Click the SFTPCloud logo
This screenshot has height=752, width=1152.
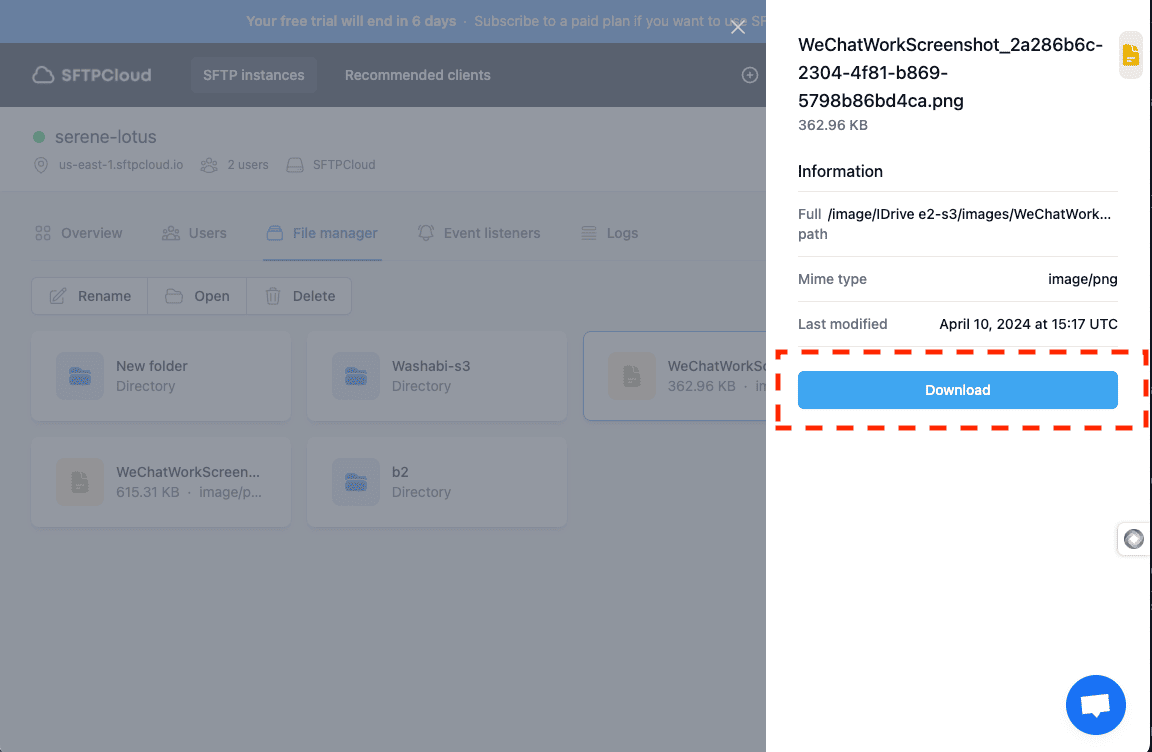point(92,75)
